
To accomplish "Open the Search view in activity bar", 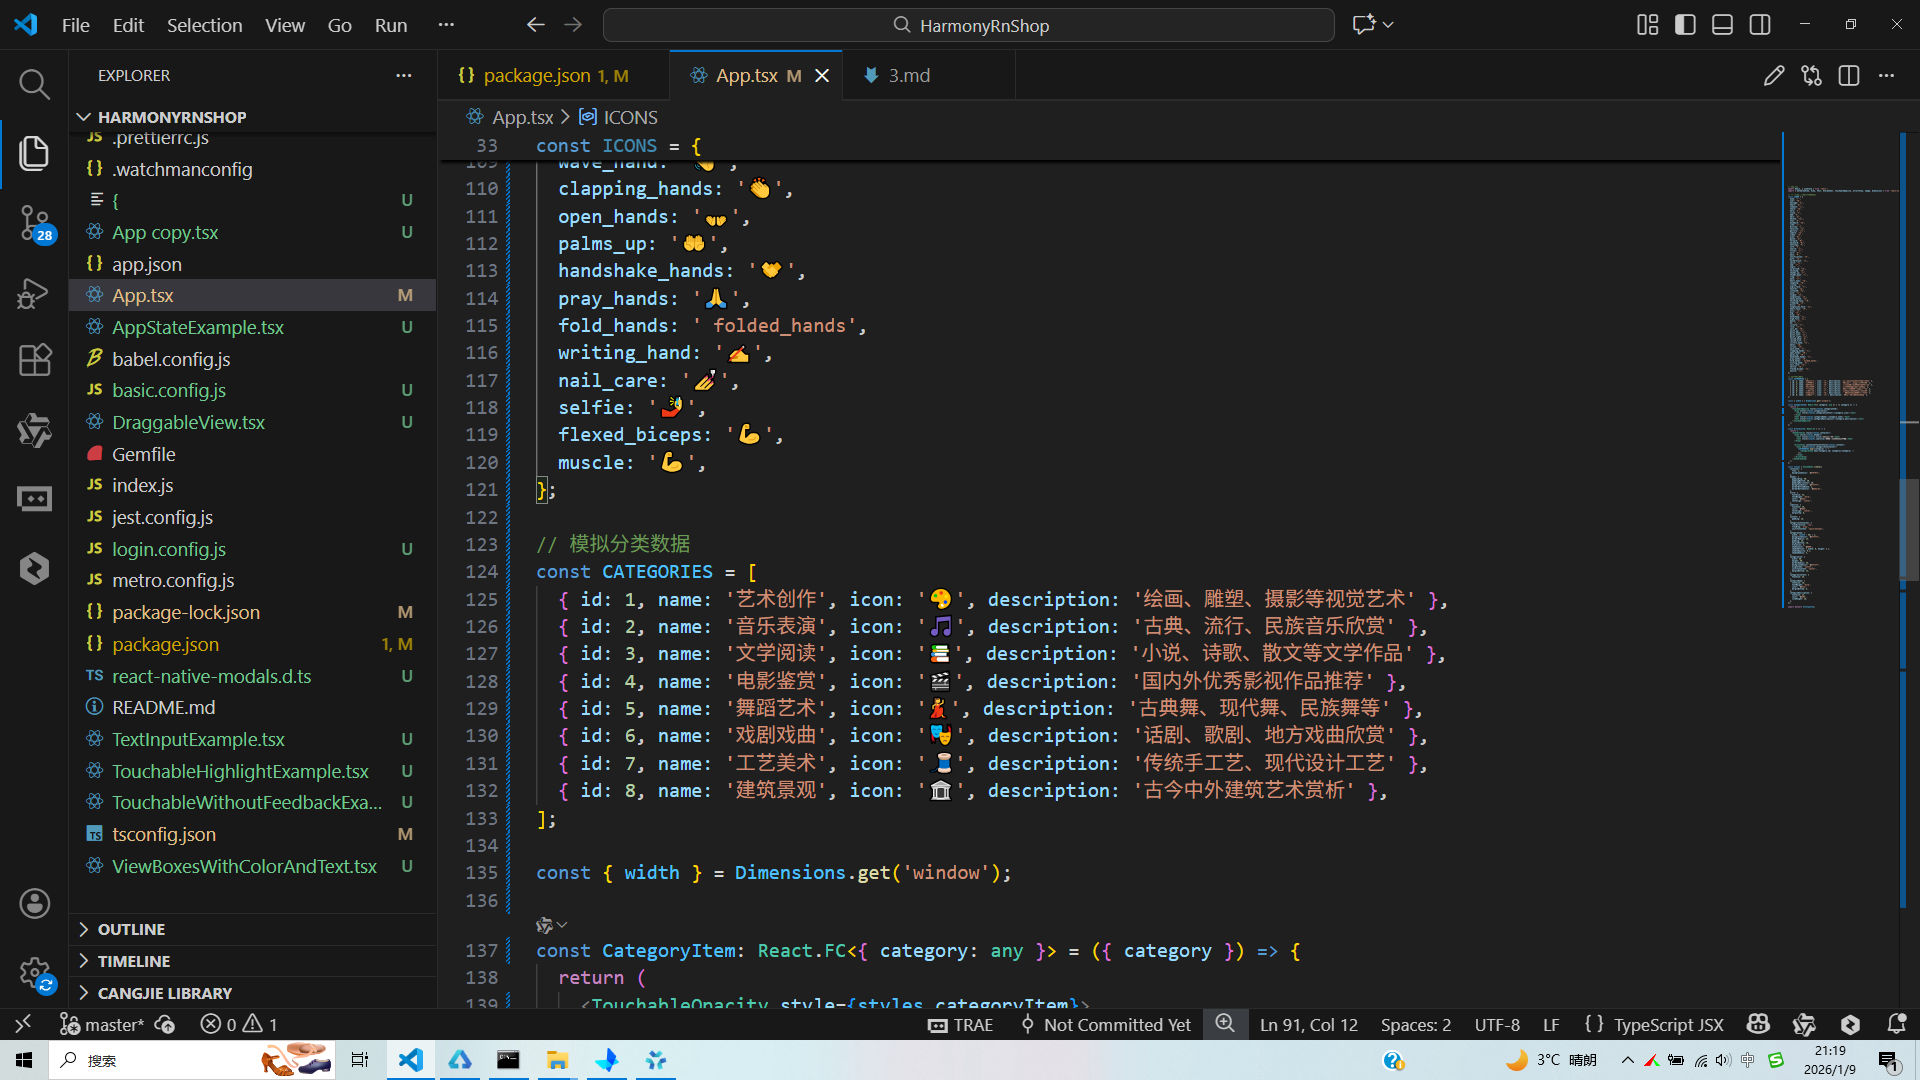I will pyautogui.click(x=34, y=84).
